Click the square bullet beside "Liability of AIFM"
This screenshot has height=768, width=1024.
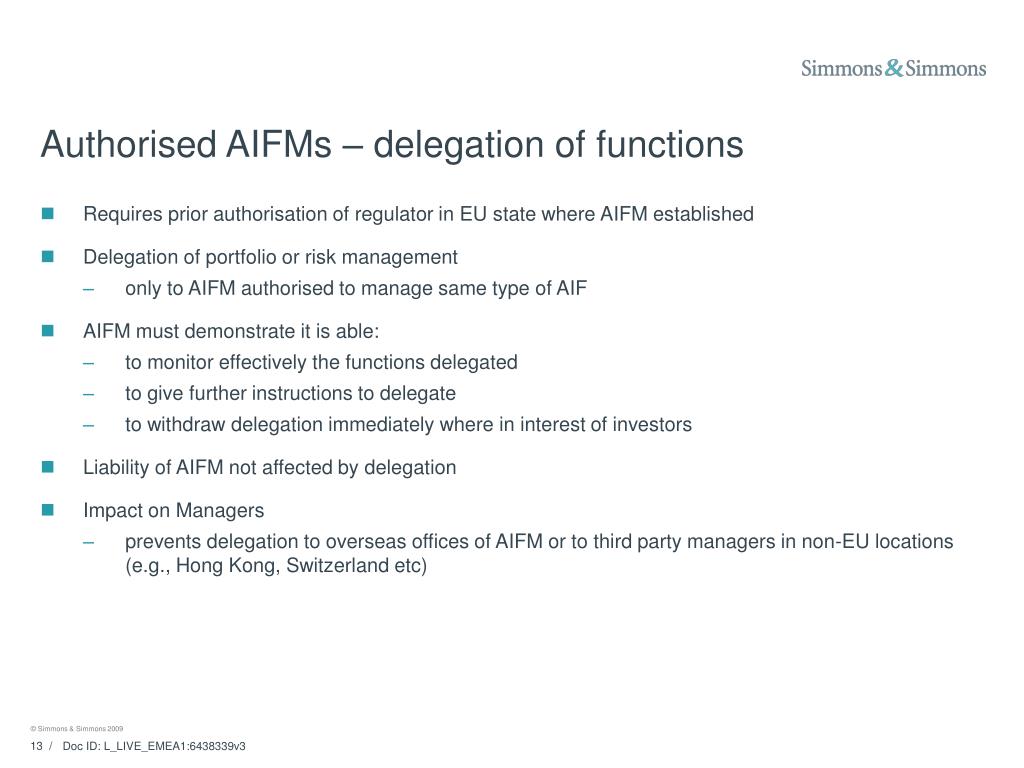pos(47,467)
